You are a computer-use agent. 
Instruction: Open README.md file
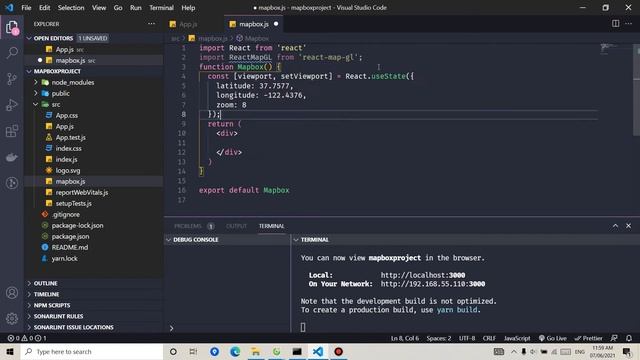[69, 247]
